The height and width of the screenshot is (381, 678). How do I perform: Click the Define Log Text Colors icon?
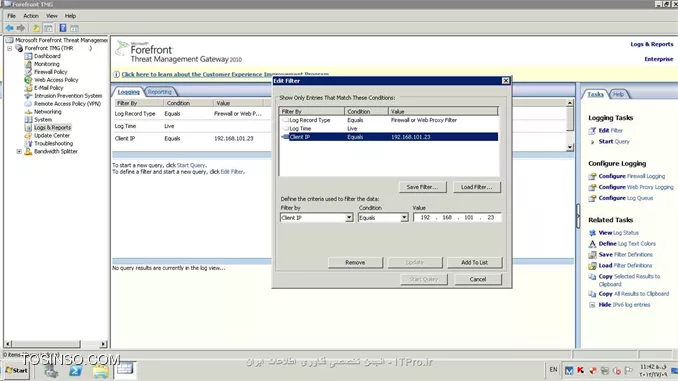point(592,243)
